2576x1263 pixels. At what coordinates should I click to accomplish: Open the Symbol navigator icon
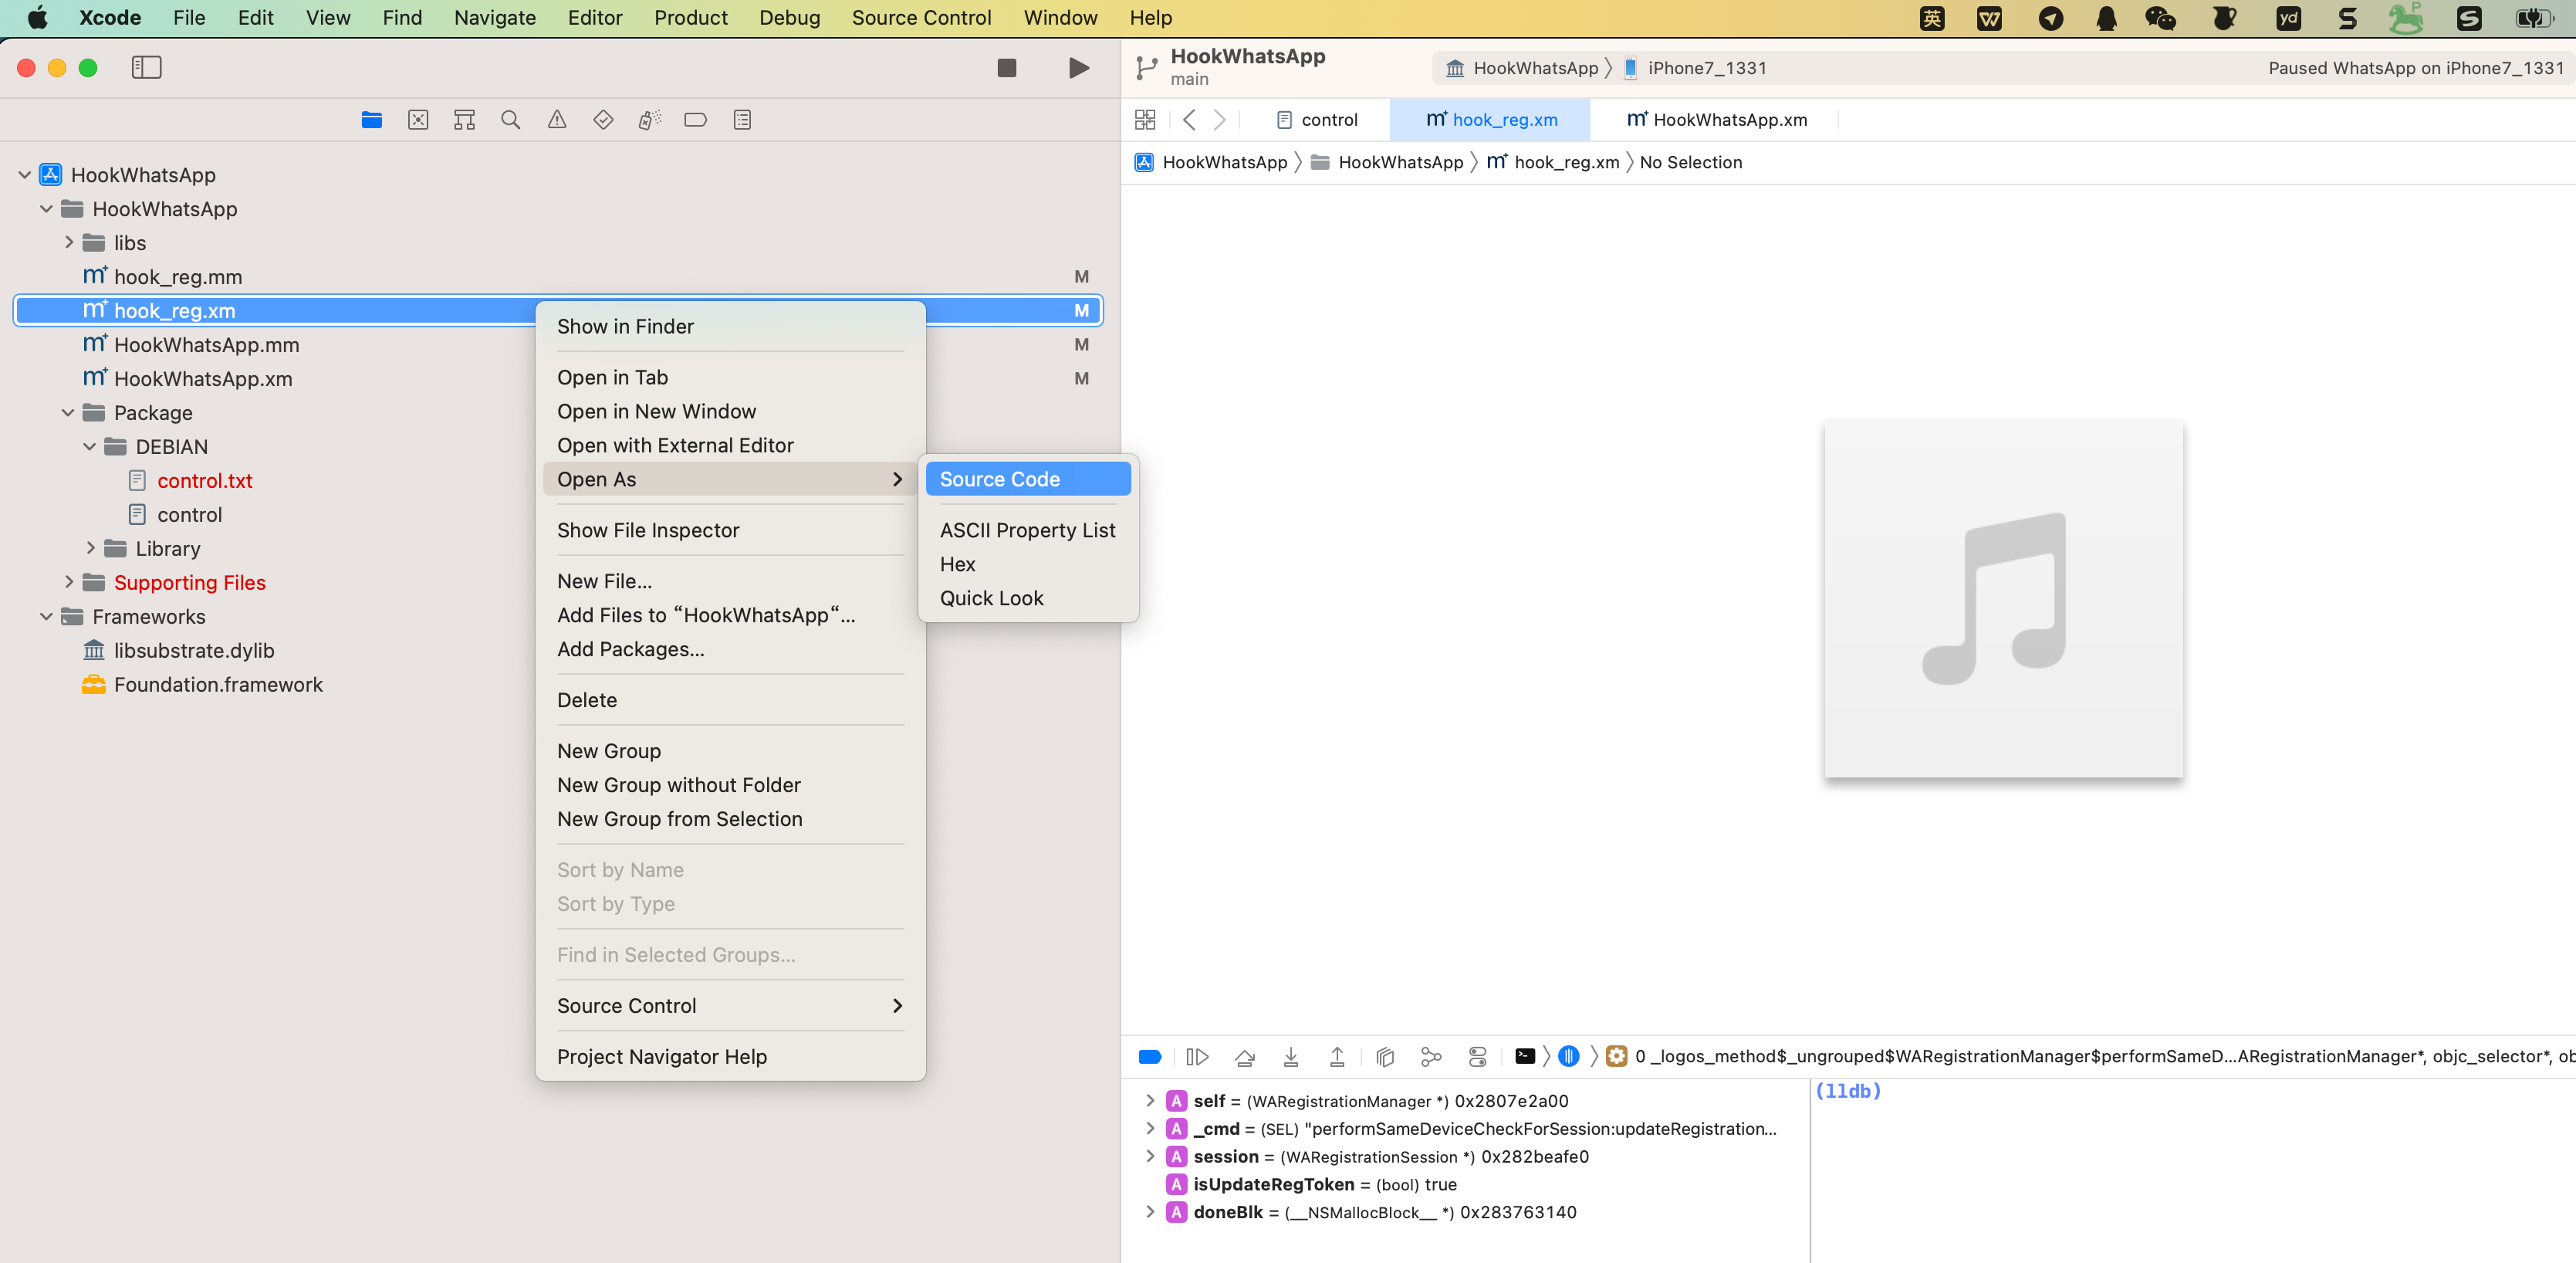tap(464, 120)
